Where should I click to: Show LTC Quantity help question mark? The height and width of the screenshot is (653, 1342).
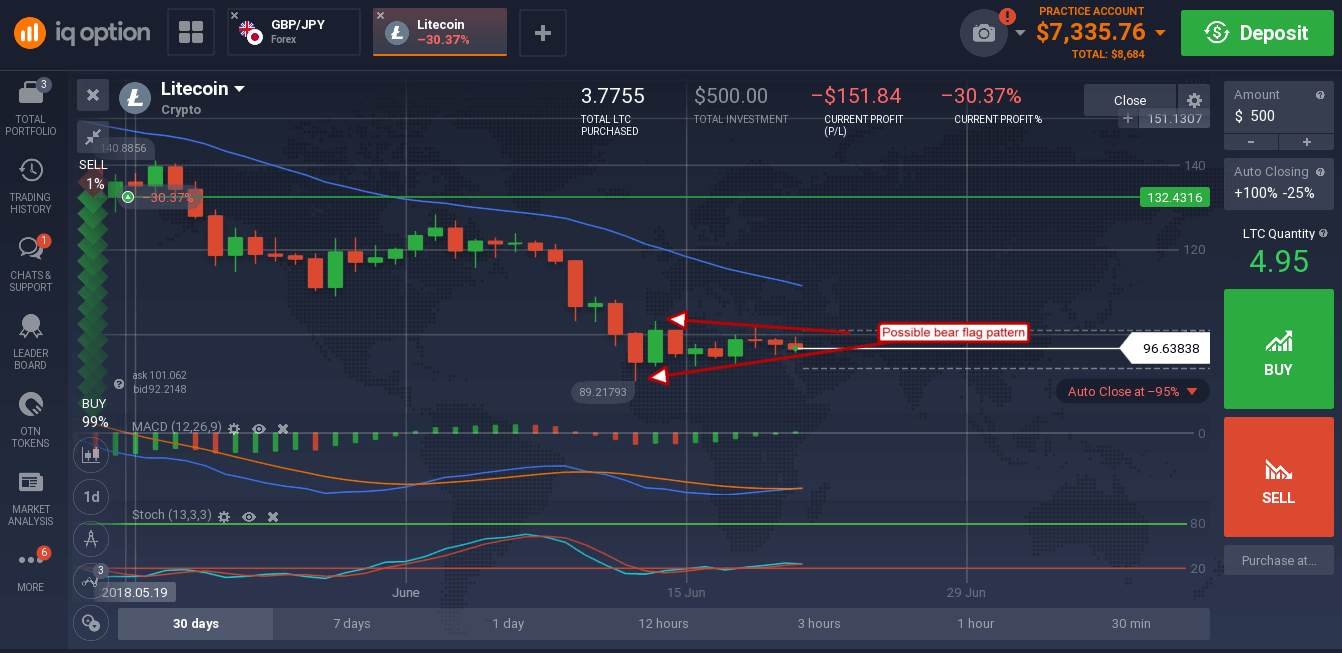pyautogui.click(x=1324, y=234)
